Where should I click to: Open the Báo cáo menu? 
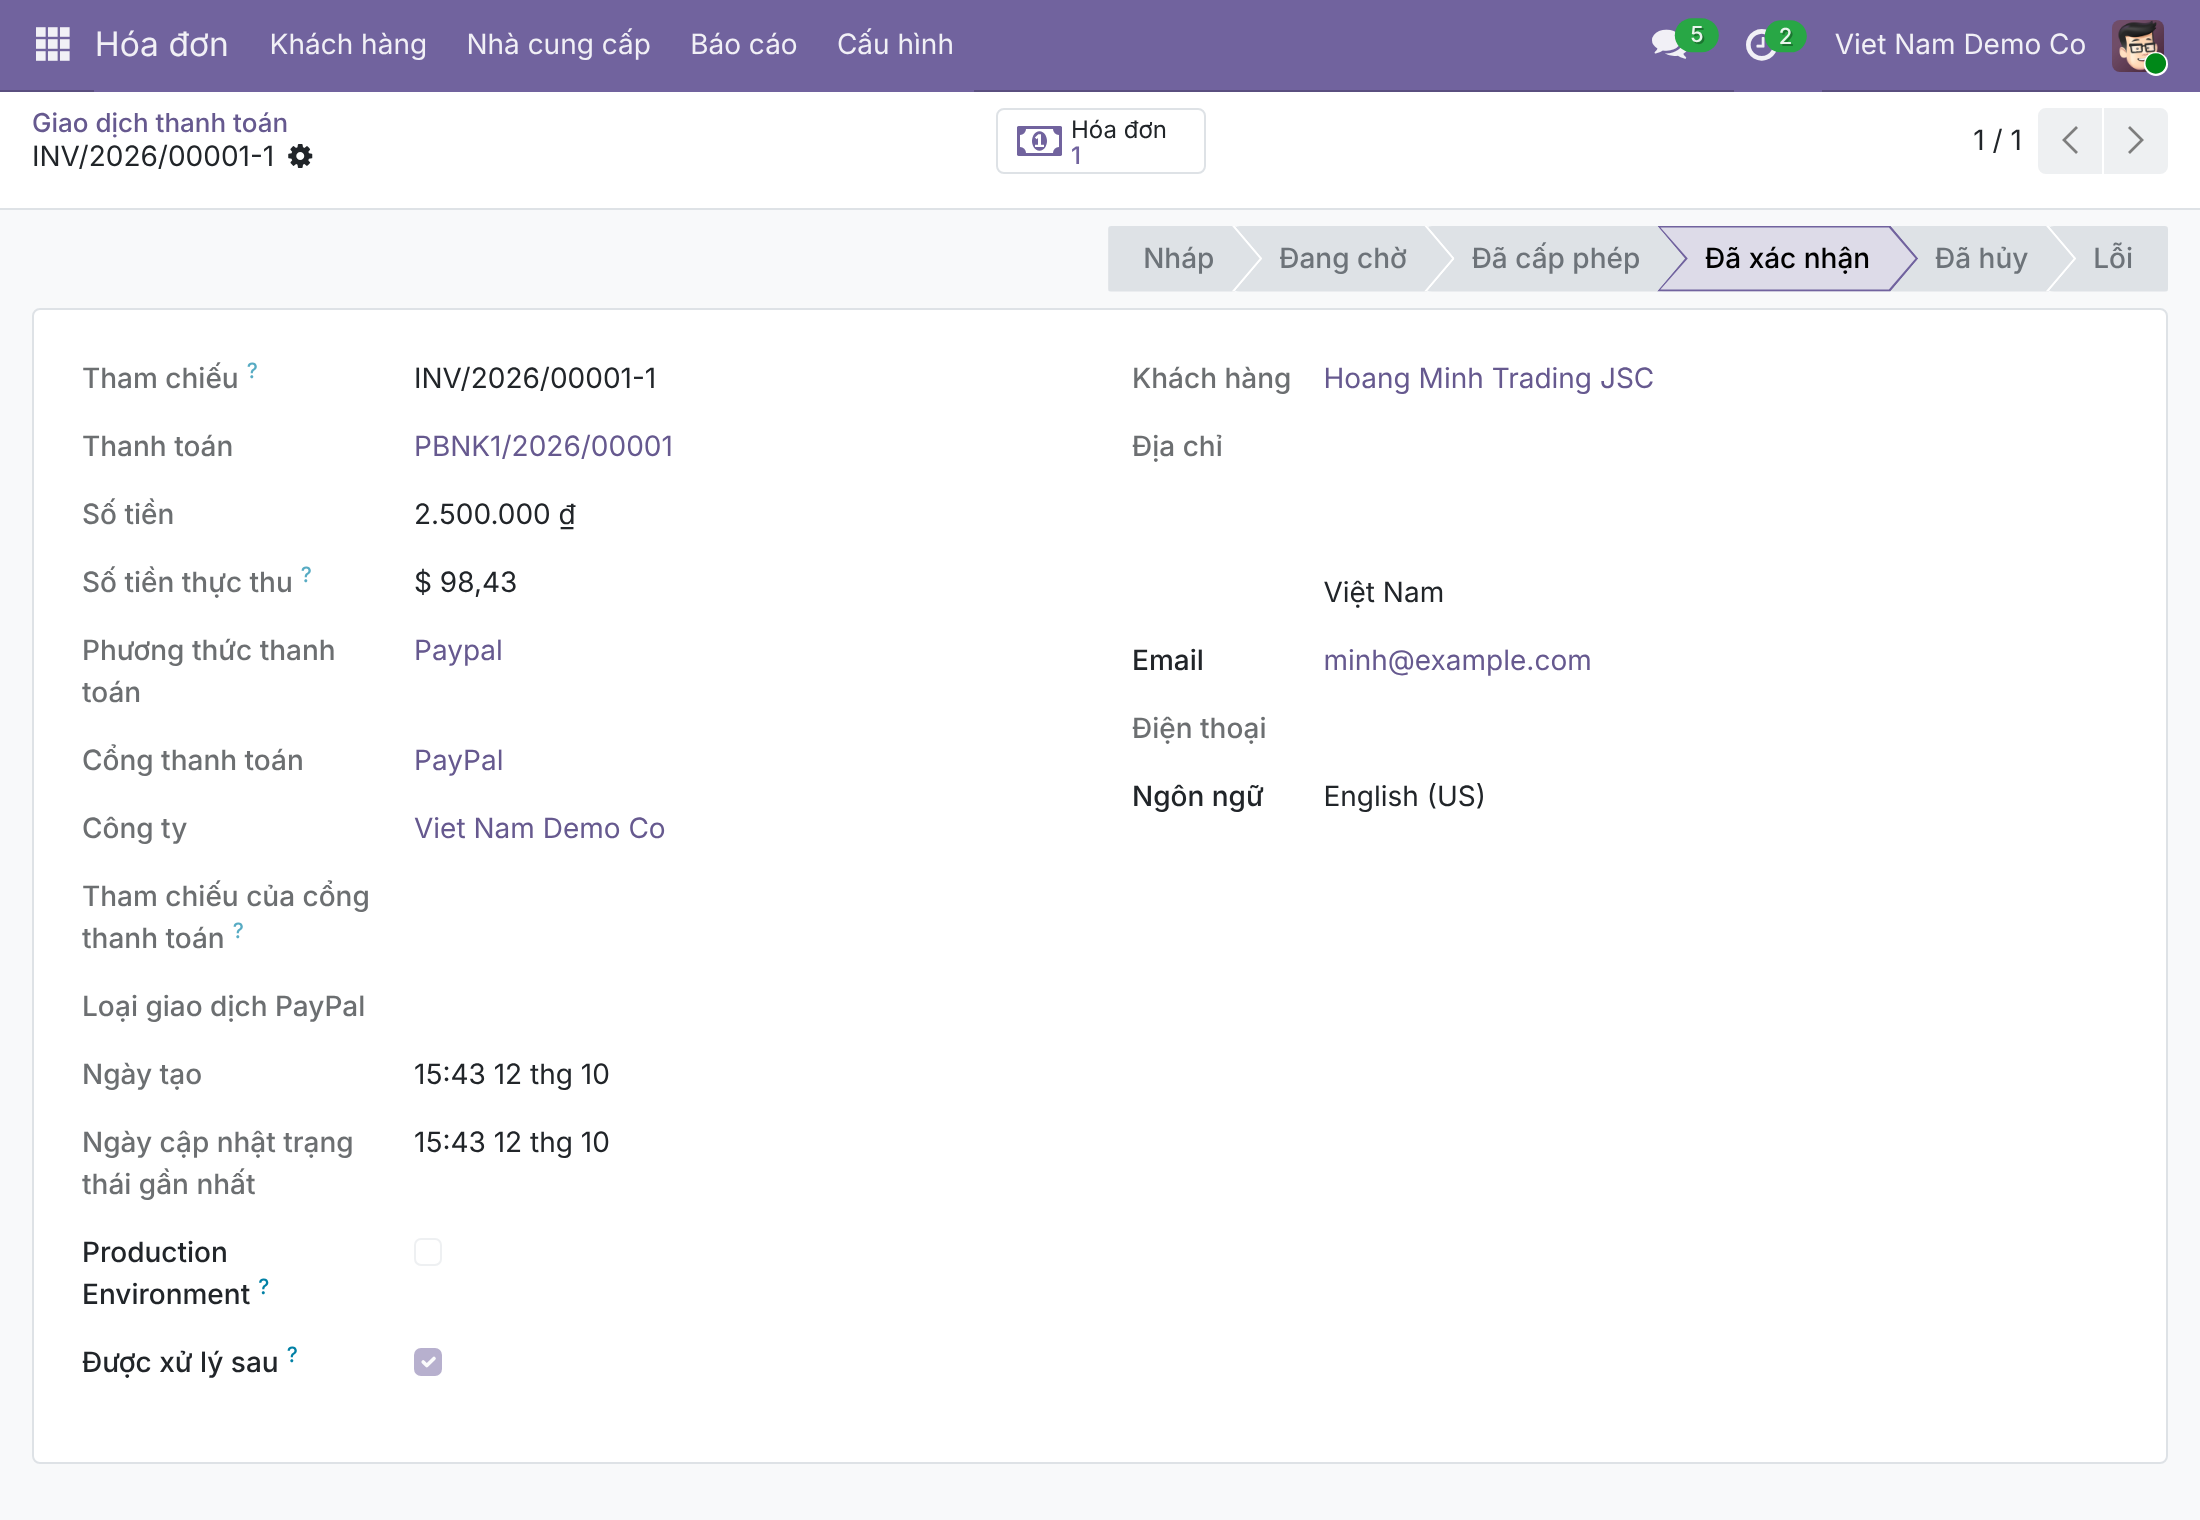pos(743,44)
